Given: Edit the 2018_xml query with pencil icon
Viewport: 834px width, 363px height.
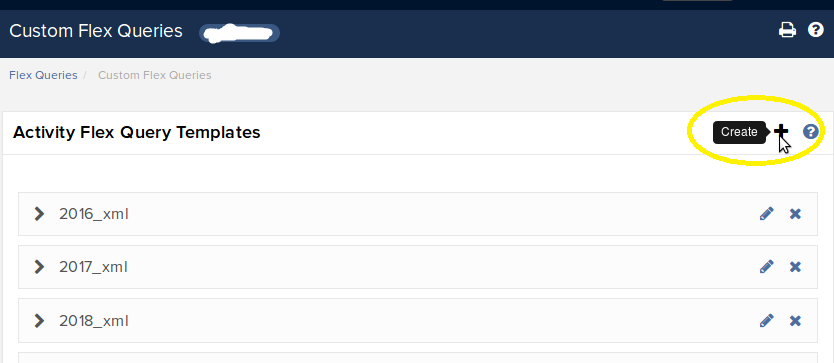Looking at the screenshot, I should pyautogui.click(x=766, y=320).
